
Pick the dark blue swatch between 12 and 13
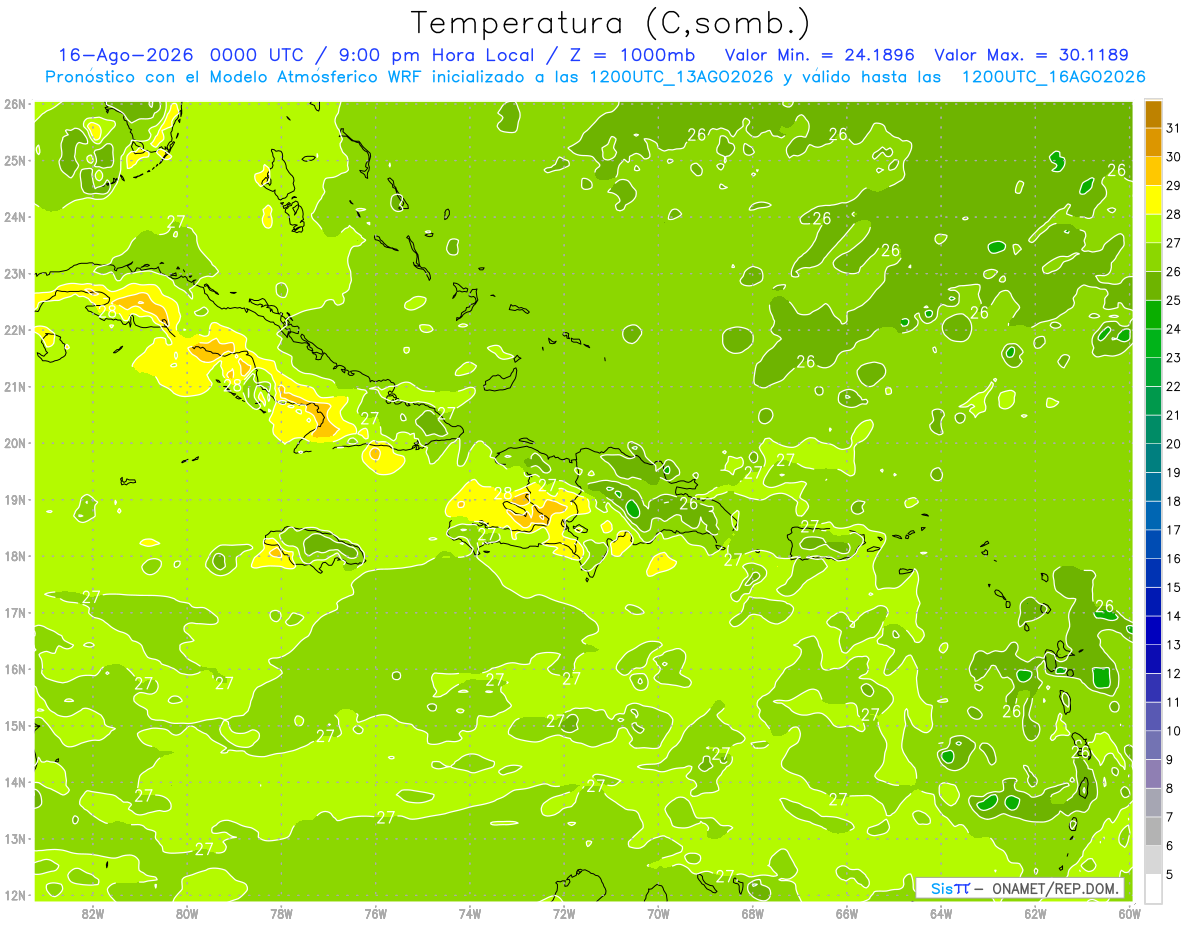click(x=1153, y=658)
